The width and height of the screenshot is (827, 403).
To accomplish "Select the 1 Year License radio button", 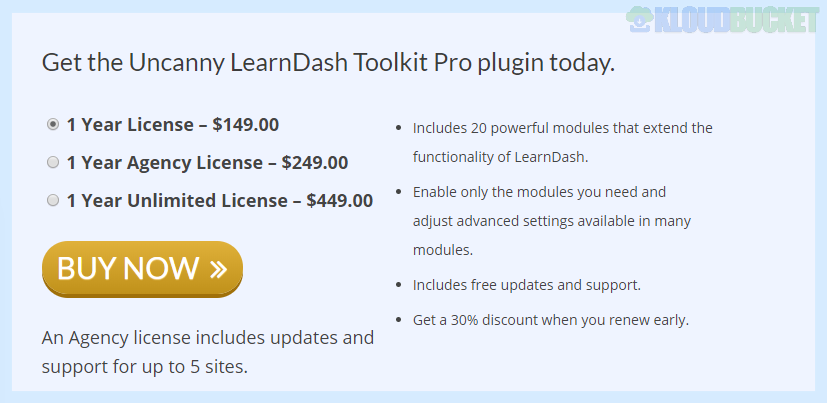I will 53,125.
